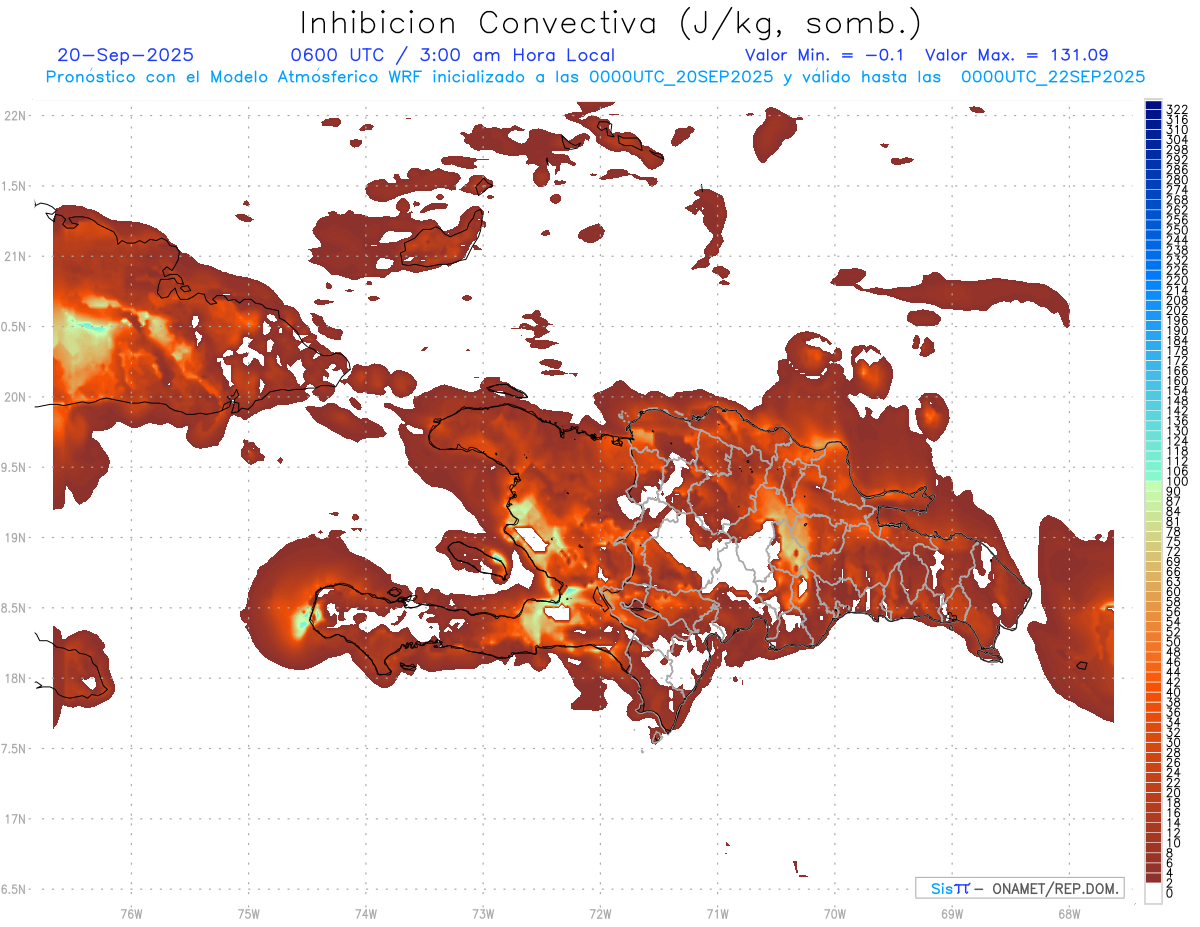
Task: Click the WRF model forecast description line
Action: point(595,76)
